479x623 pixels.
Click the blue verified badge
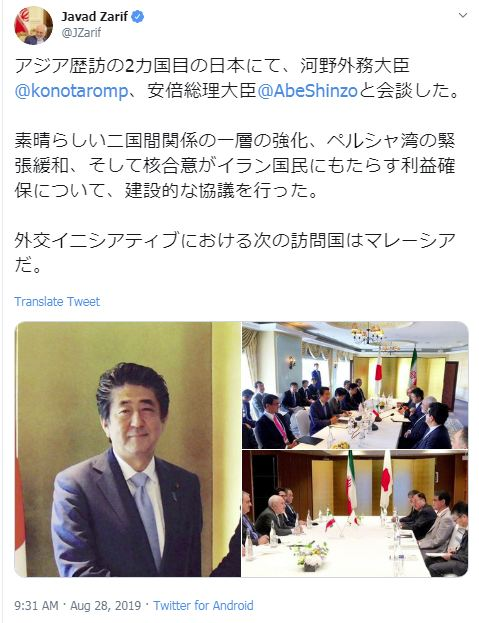pyautogui.click(x=137, y=17)
